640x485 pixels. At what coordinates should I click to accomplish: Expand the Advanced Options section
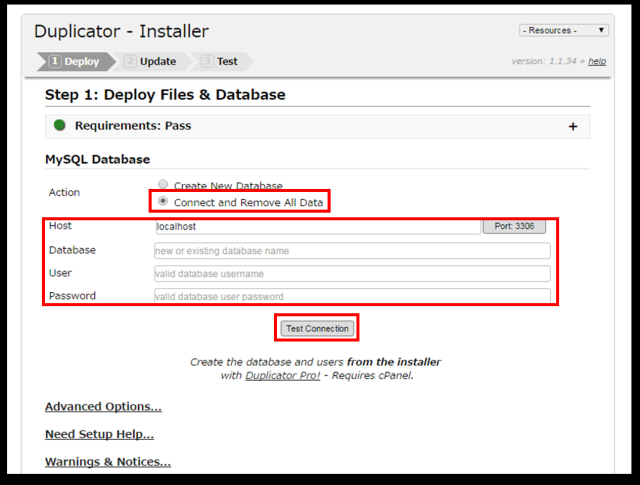[103, 407]
